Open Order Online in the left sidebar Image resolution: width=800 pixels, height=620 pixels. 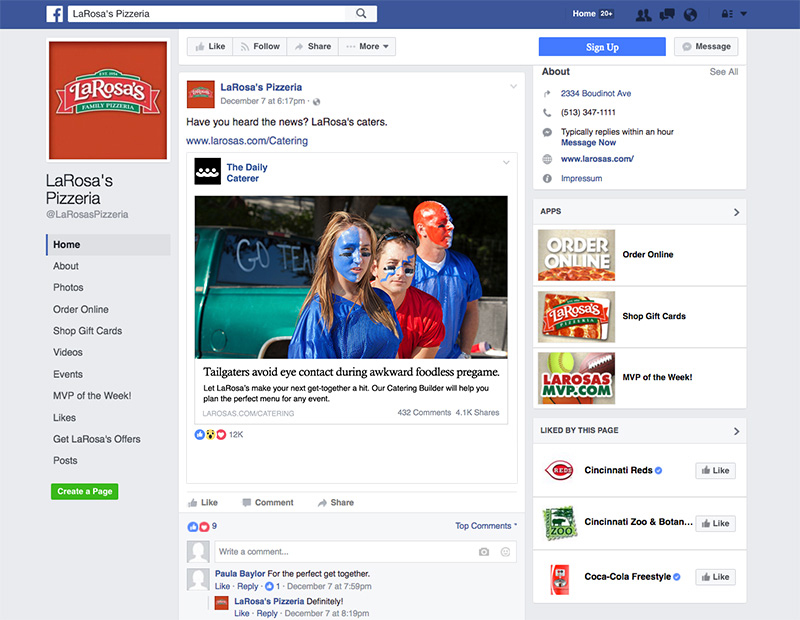81,309
